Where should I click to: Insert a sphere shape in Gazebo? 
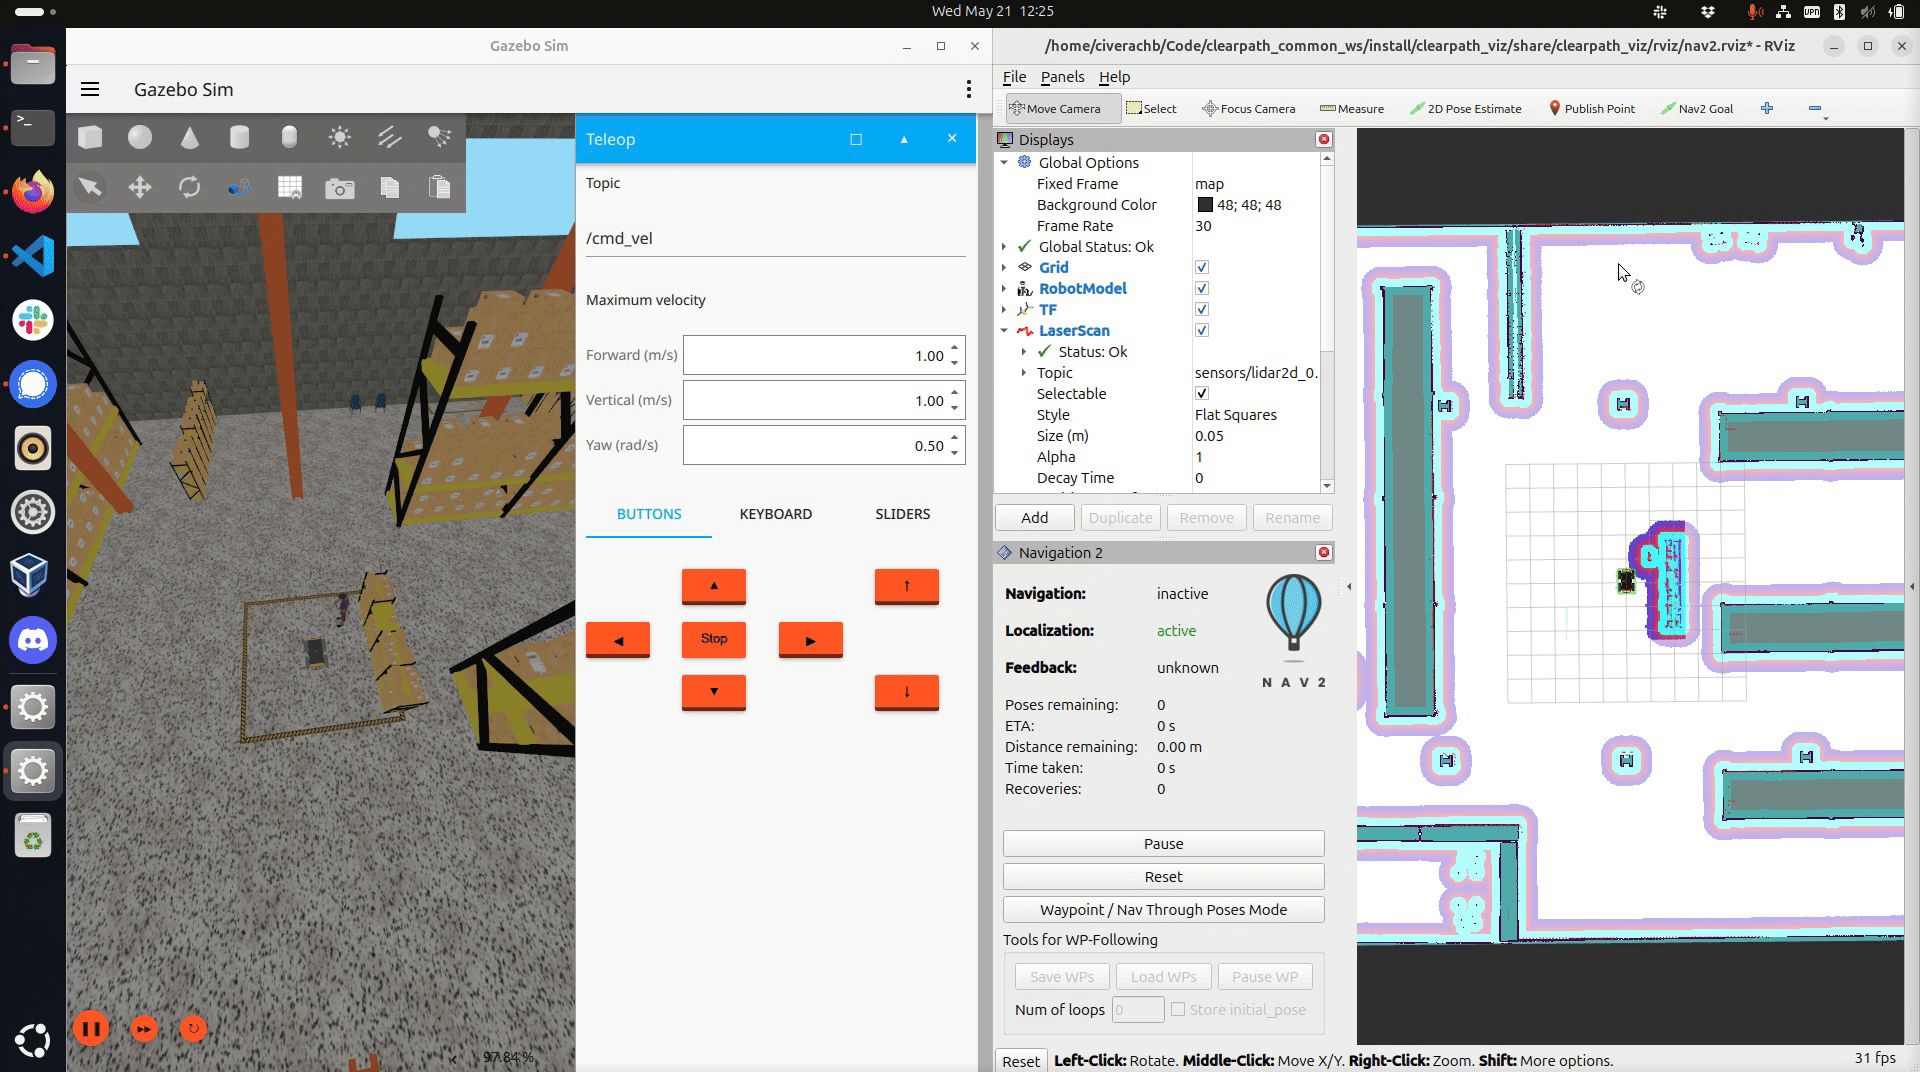pos(140,137)
